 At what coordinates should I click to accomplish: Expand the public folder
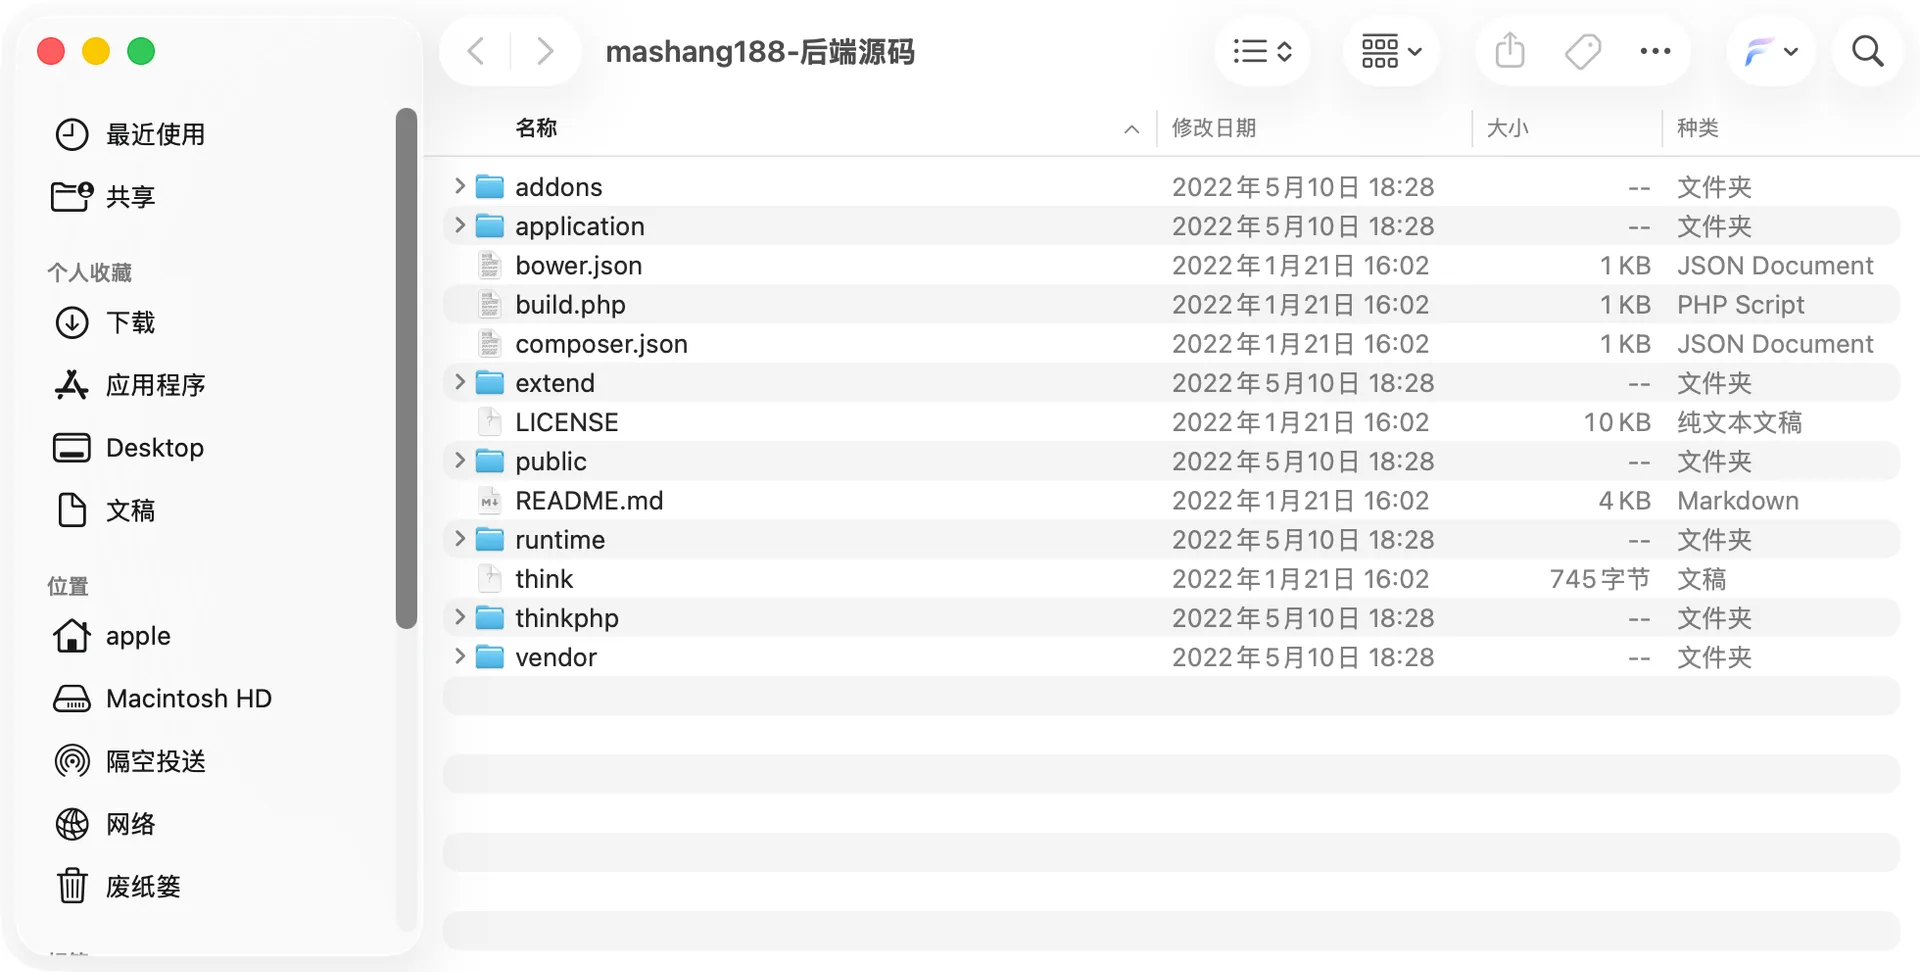tap(460, 460)
